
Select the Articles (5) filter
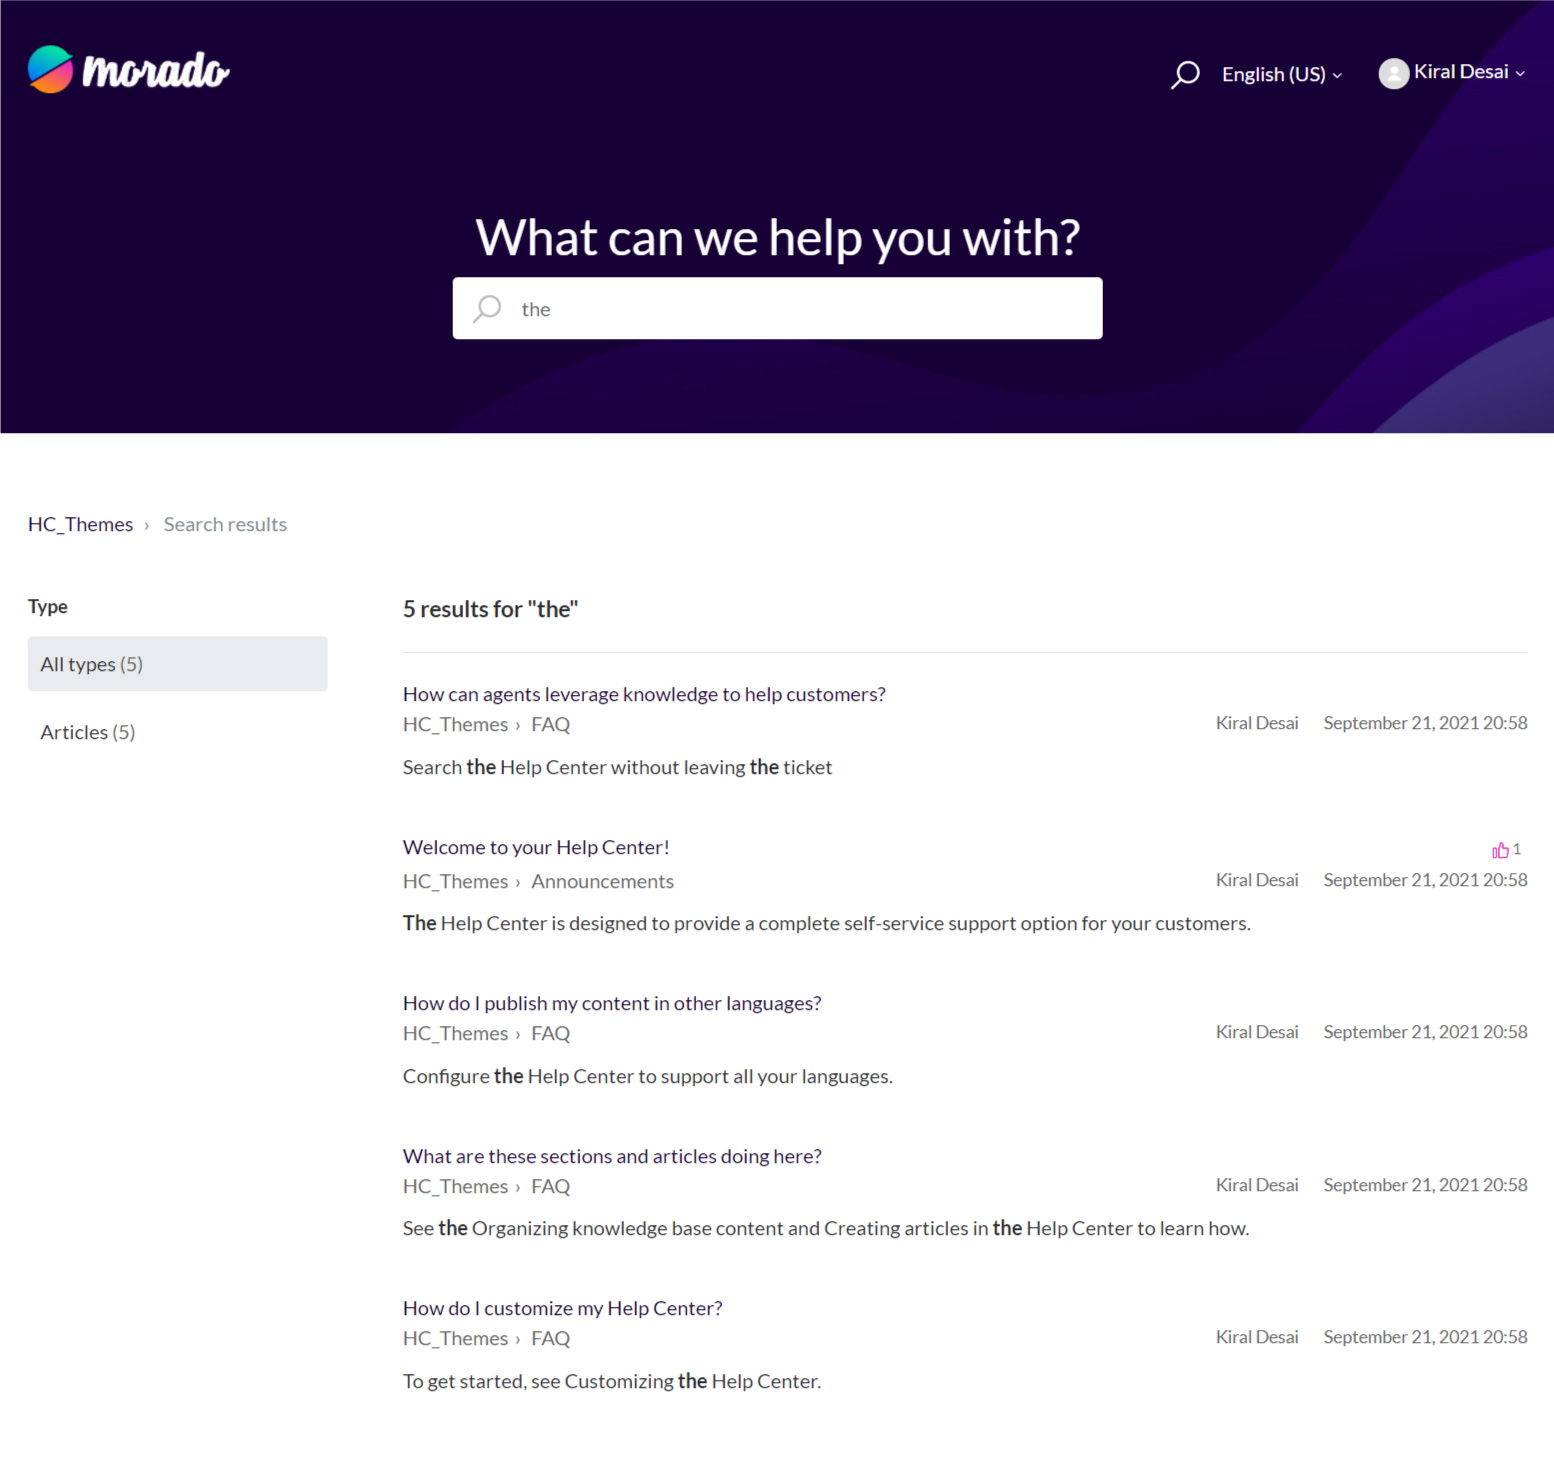coord(88,732)
